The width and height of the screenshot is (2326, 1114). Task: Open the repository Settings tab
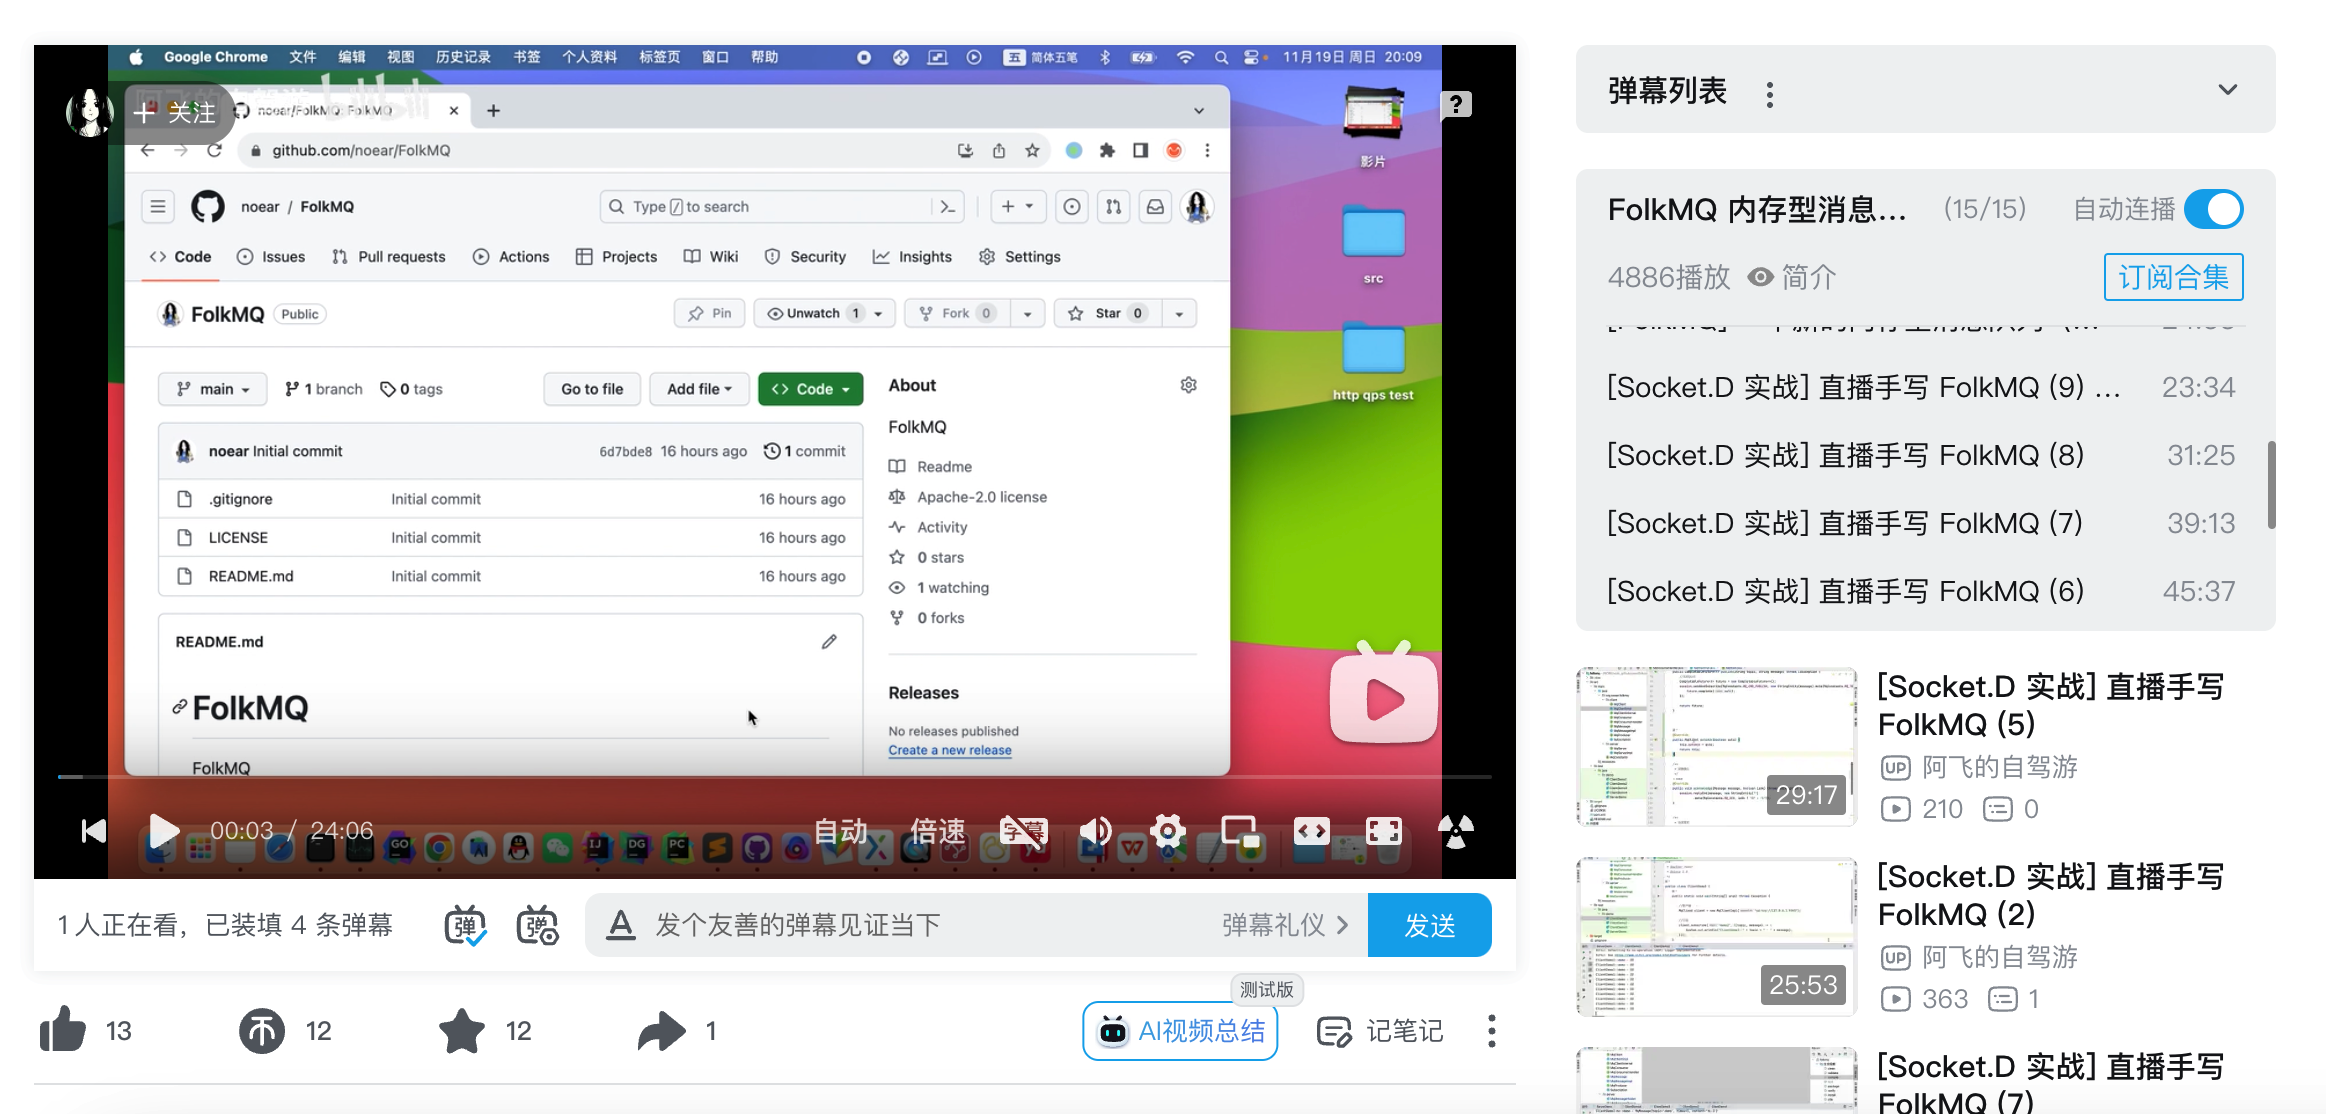pos(1020,257)
